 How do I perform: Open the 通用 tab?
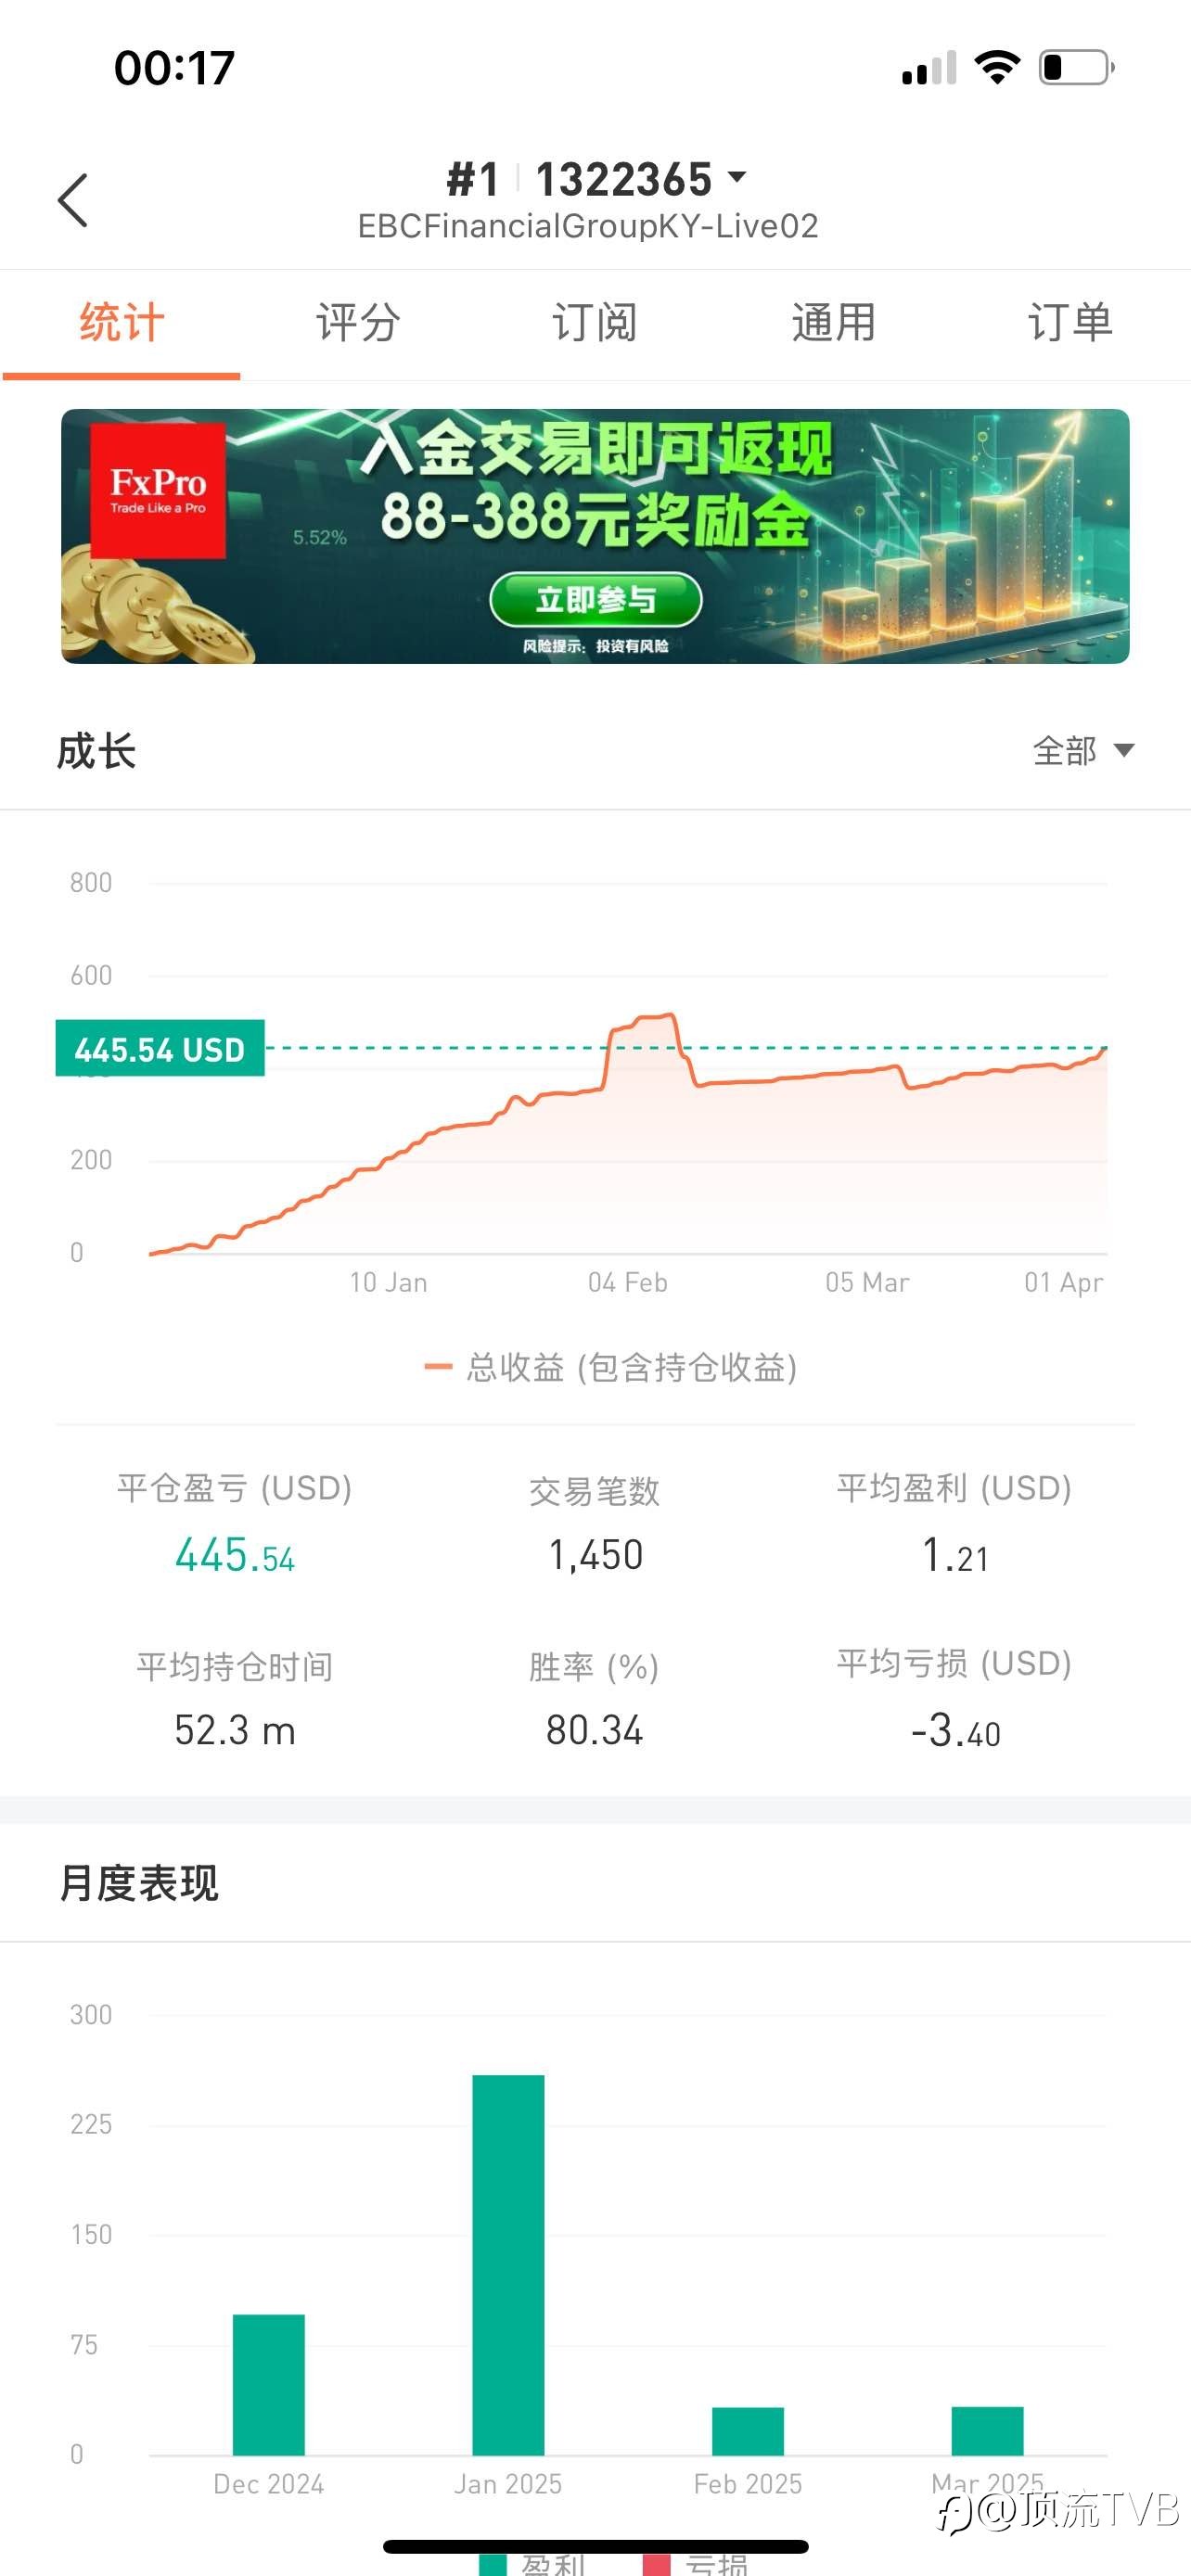[833, 323]
